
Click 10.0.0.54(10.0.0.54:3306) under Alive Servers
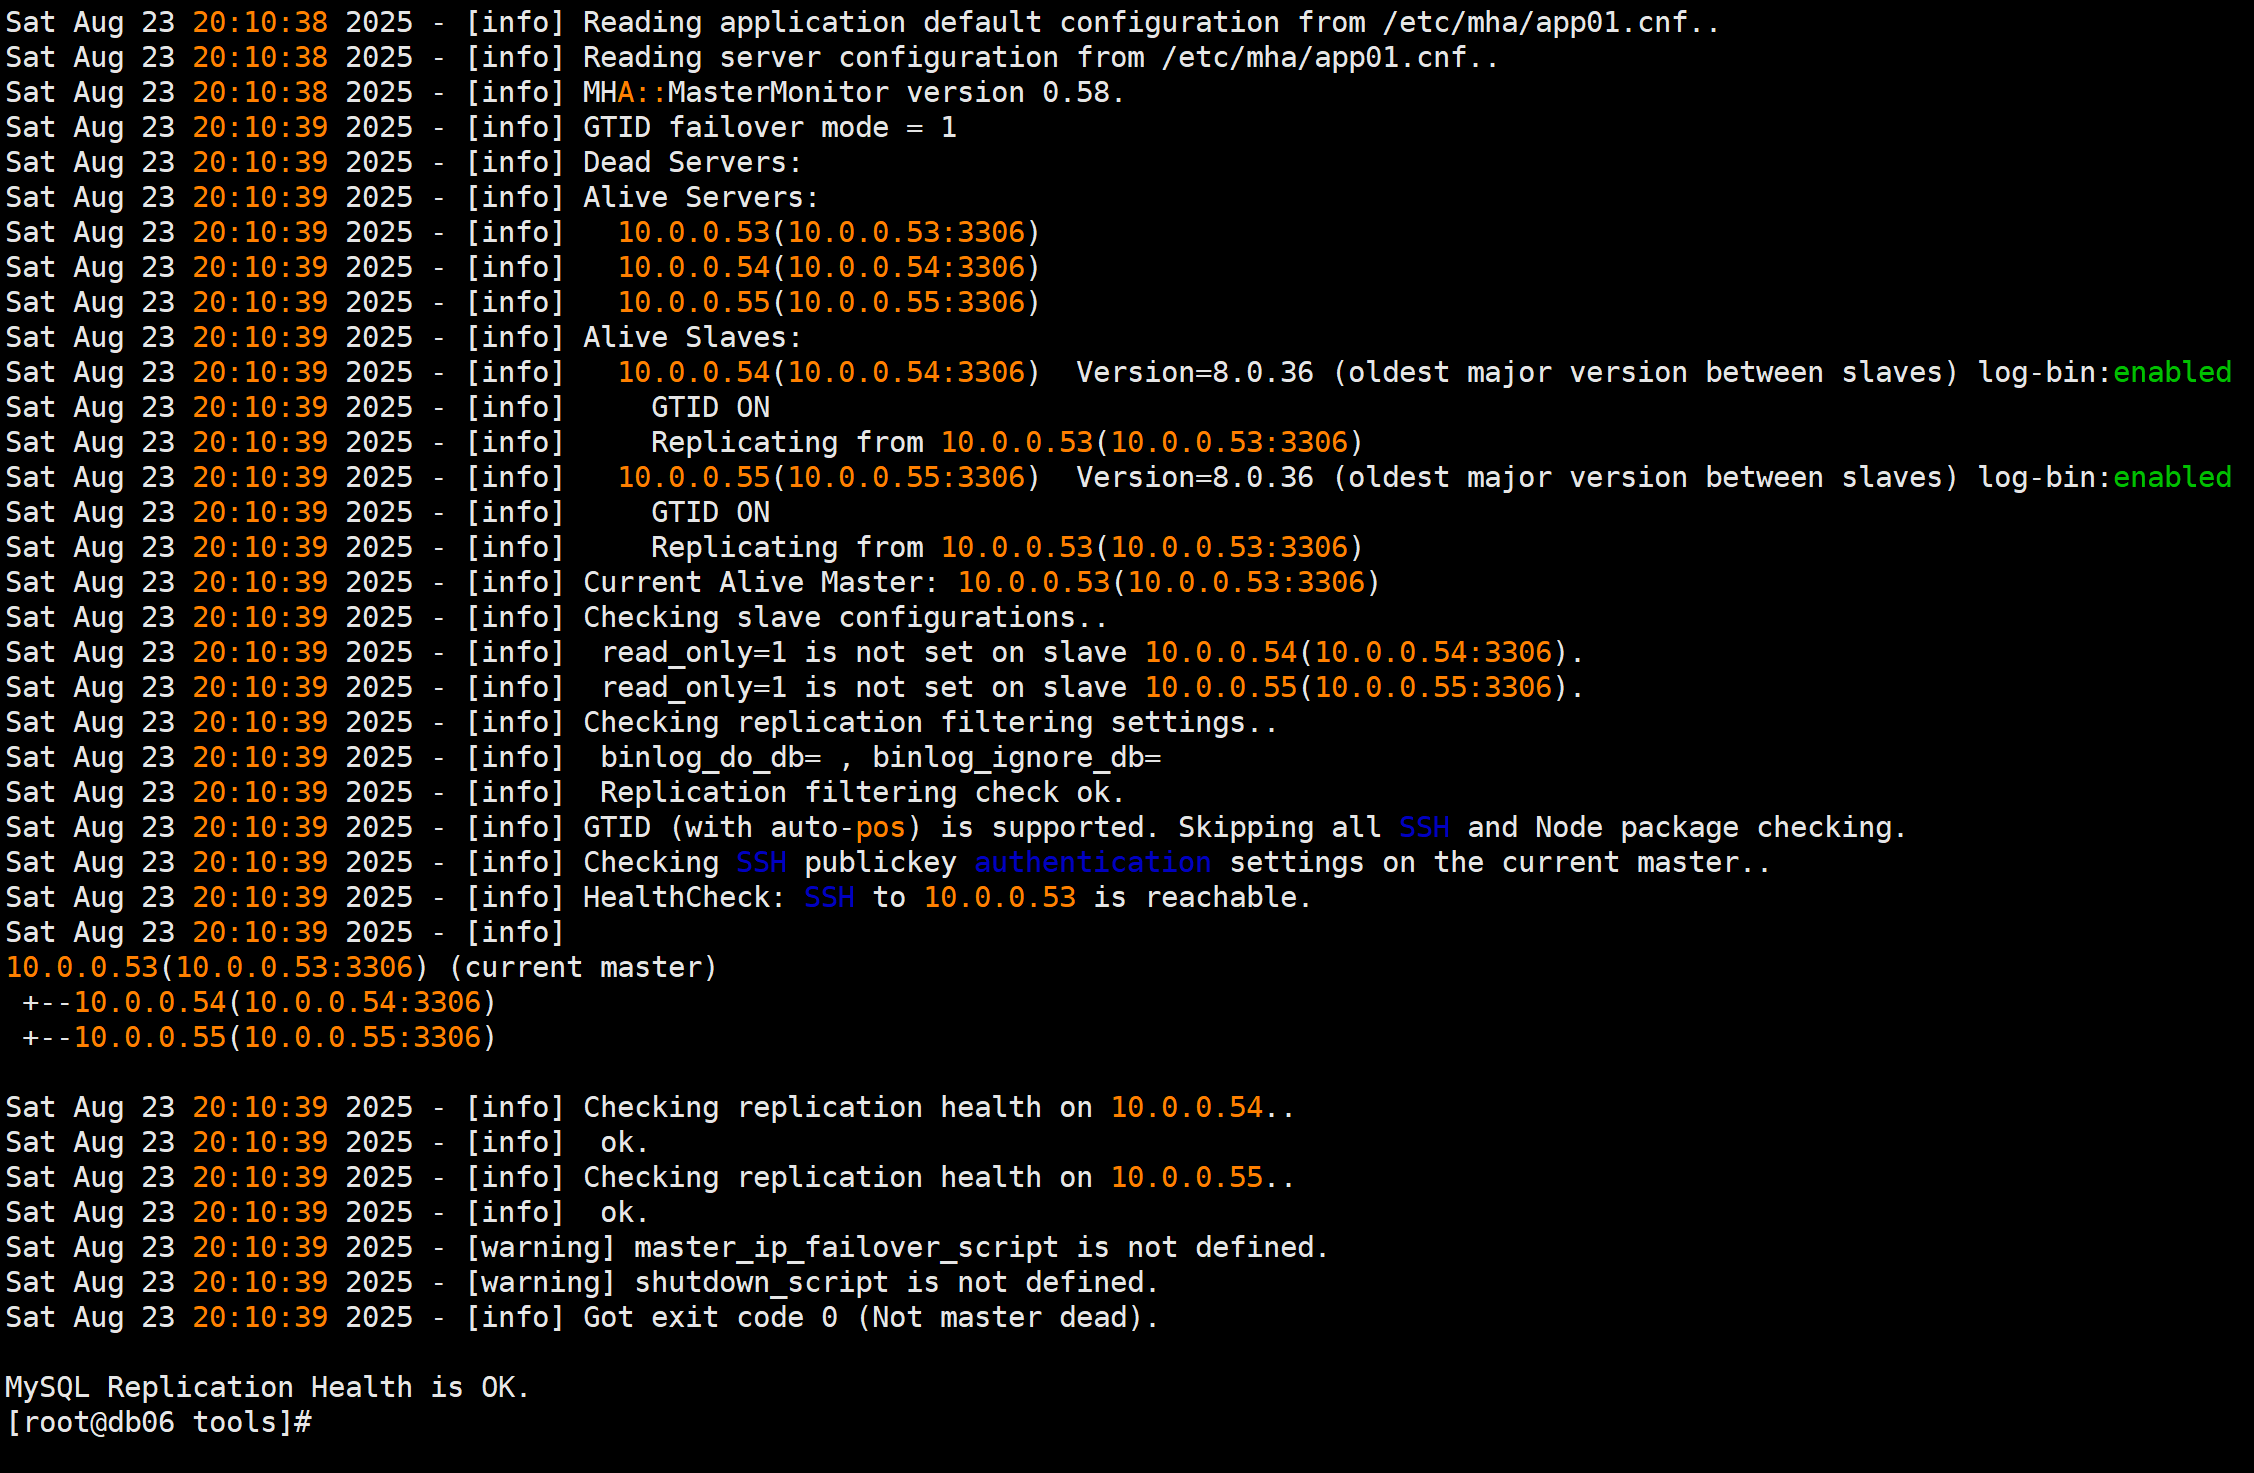point(829,267)
